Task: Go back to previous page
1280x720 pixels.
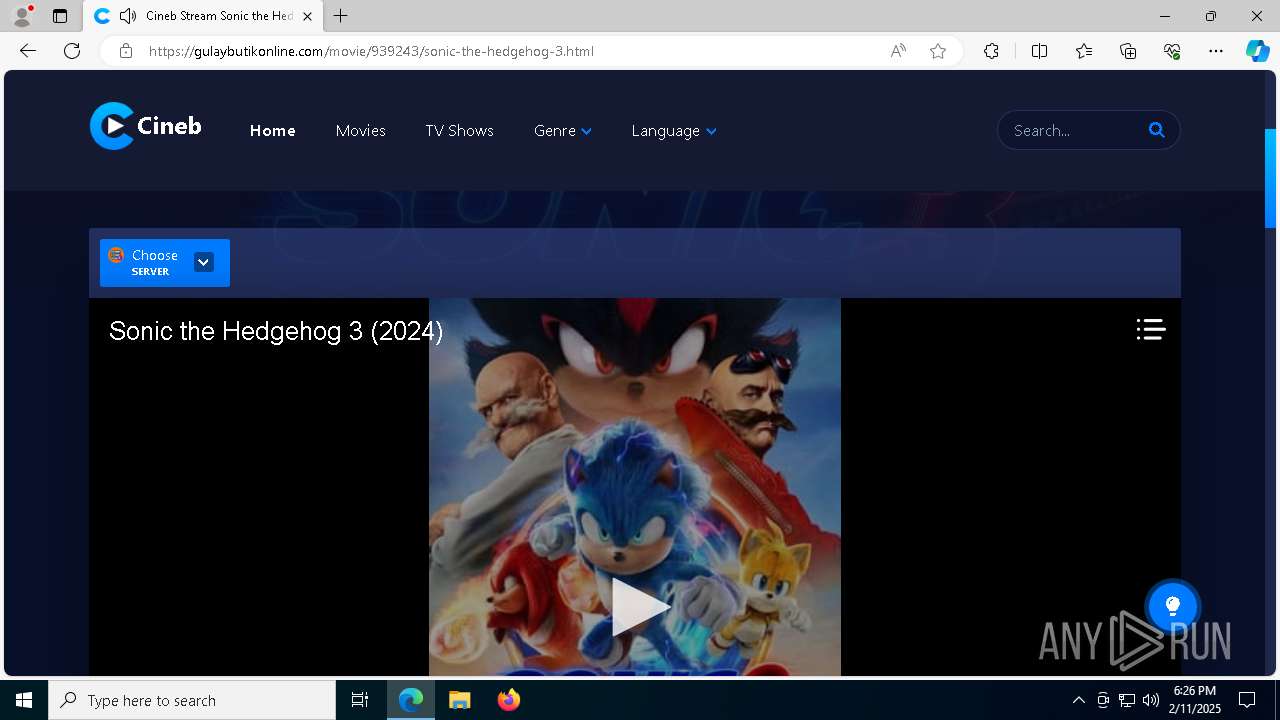Action: tap(28, 51)
